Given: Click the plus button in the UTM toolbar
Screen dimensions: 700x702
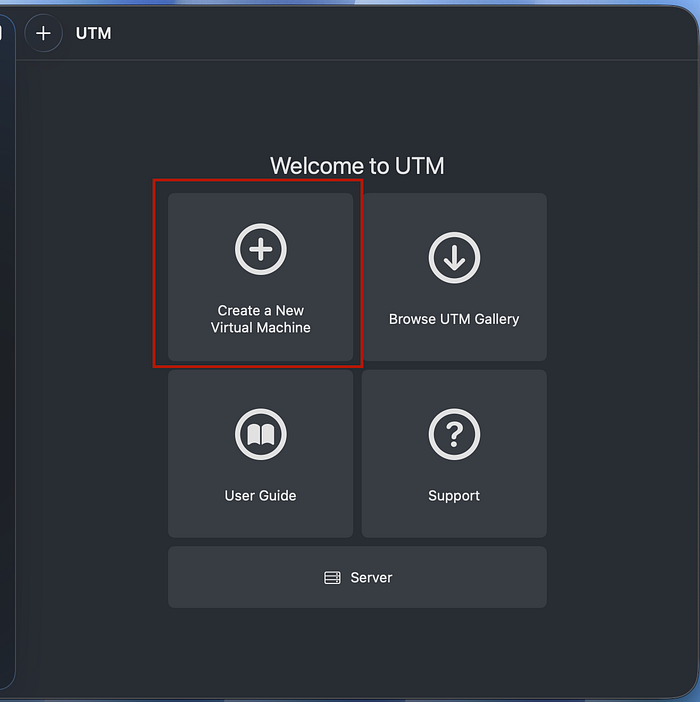Looking at the screenshot, I should 43,33.
